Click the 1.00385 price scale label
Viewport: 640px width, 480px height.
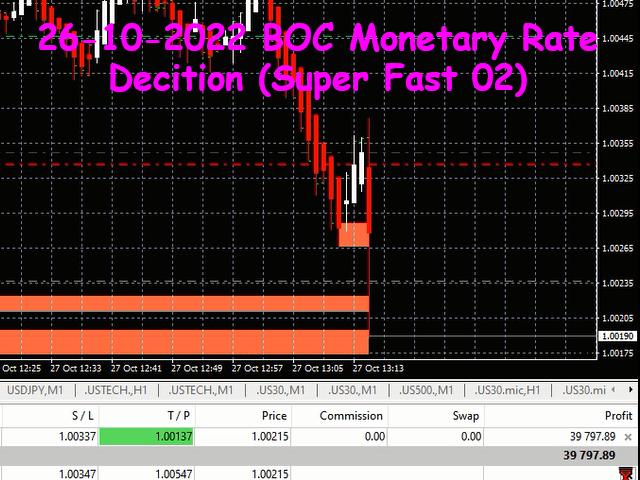[620, 109]
